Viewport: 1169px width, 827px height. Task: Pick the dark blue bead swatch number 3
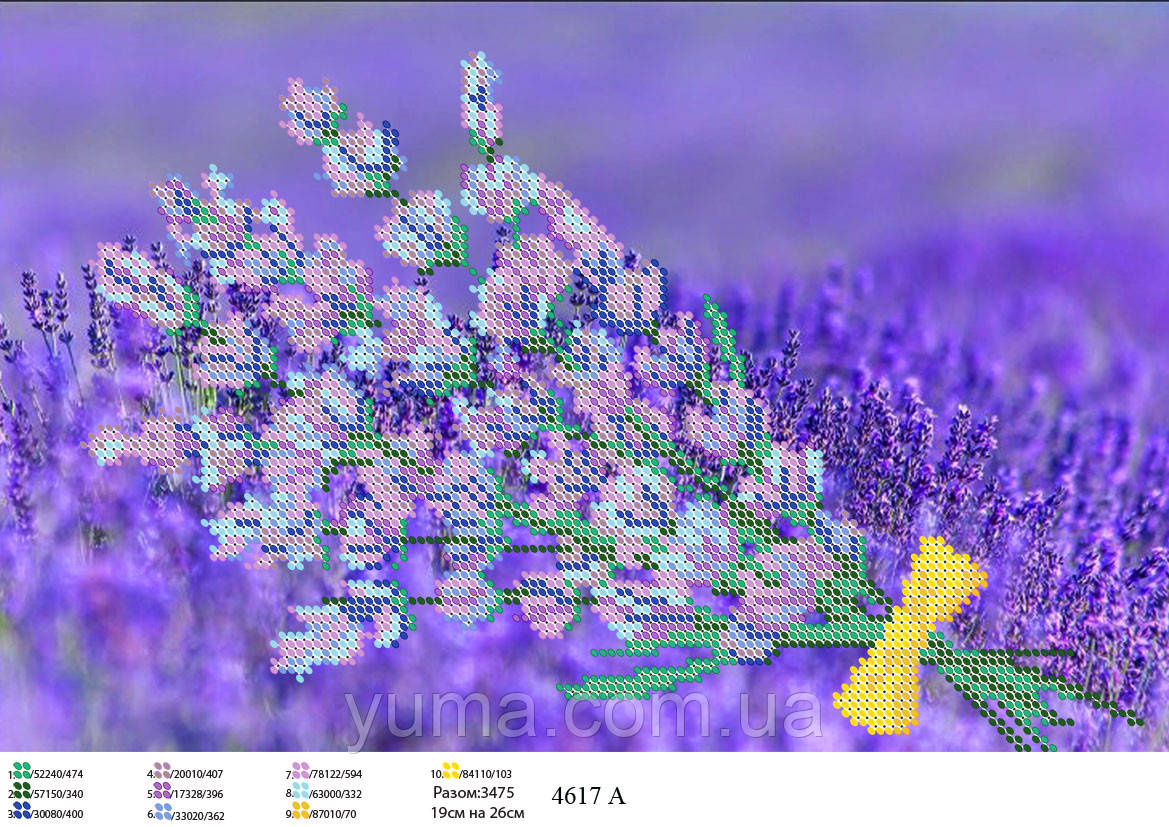coord(22,811)
